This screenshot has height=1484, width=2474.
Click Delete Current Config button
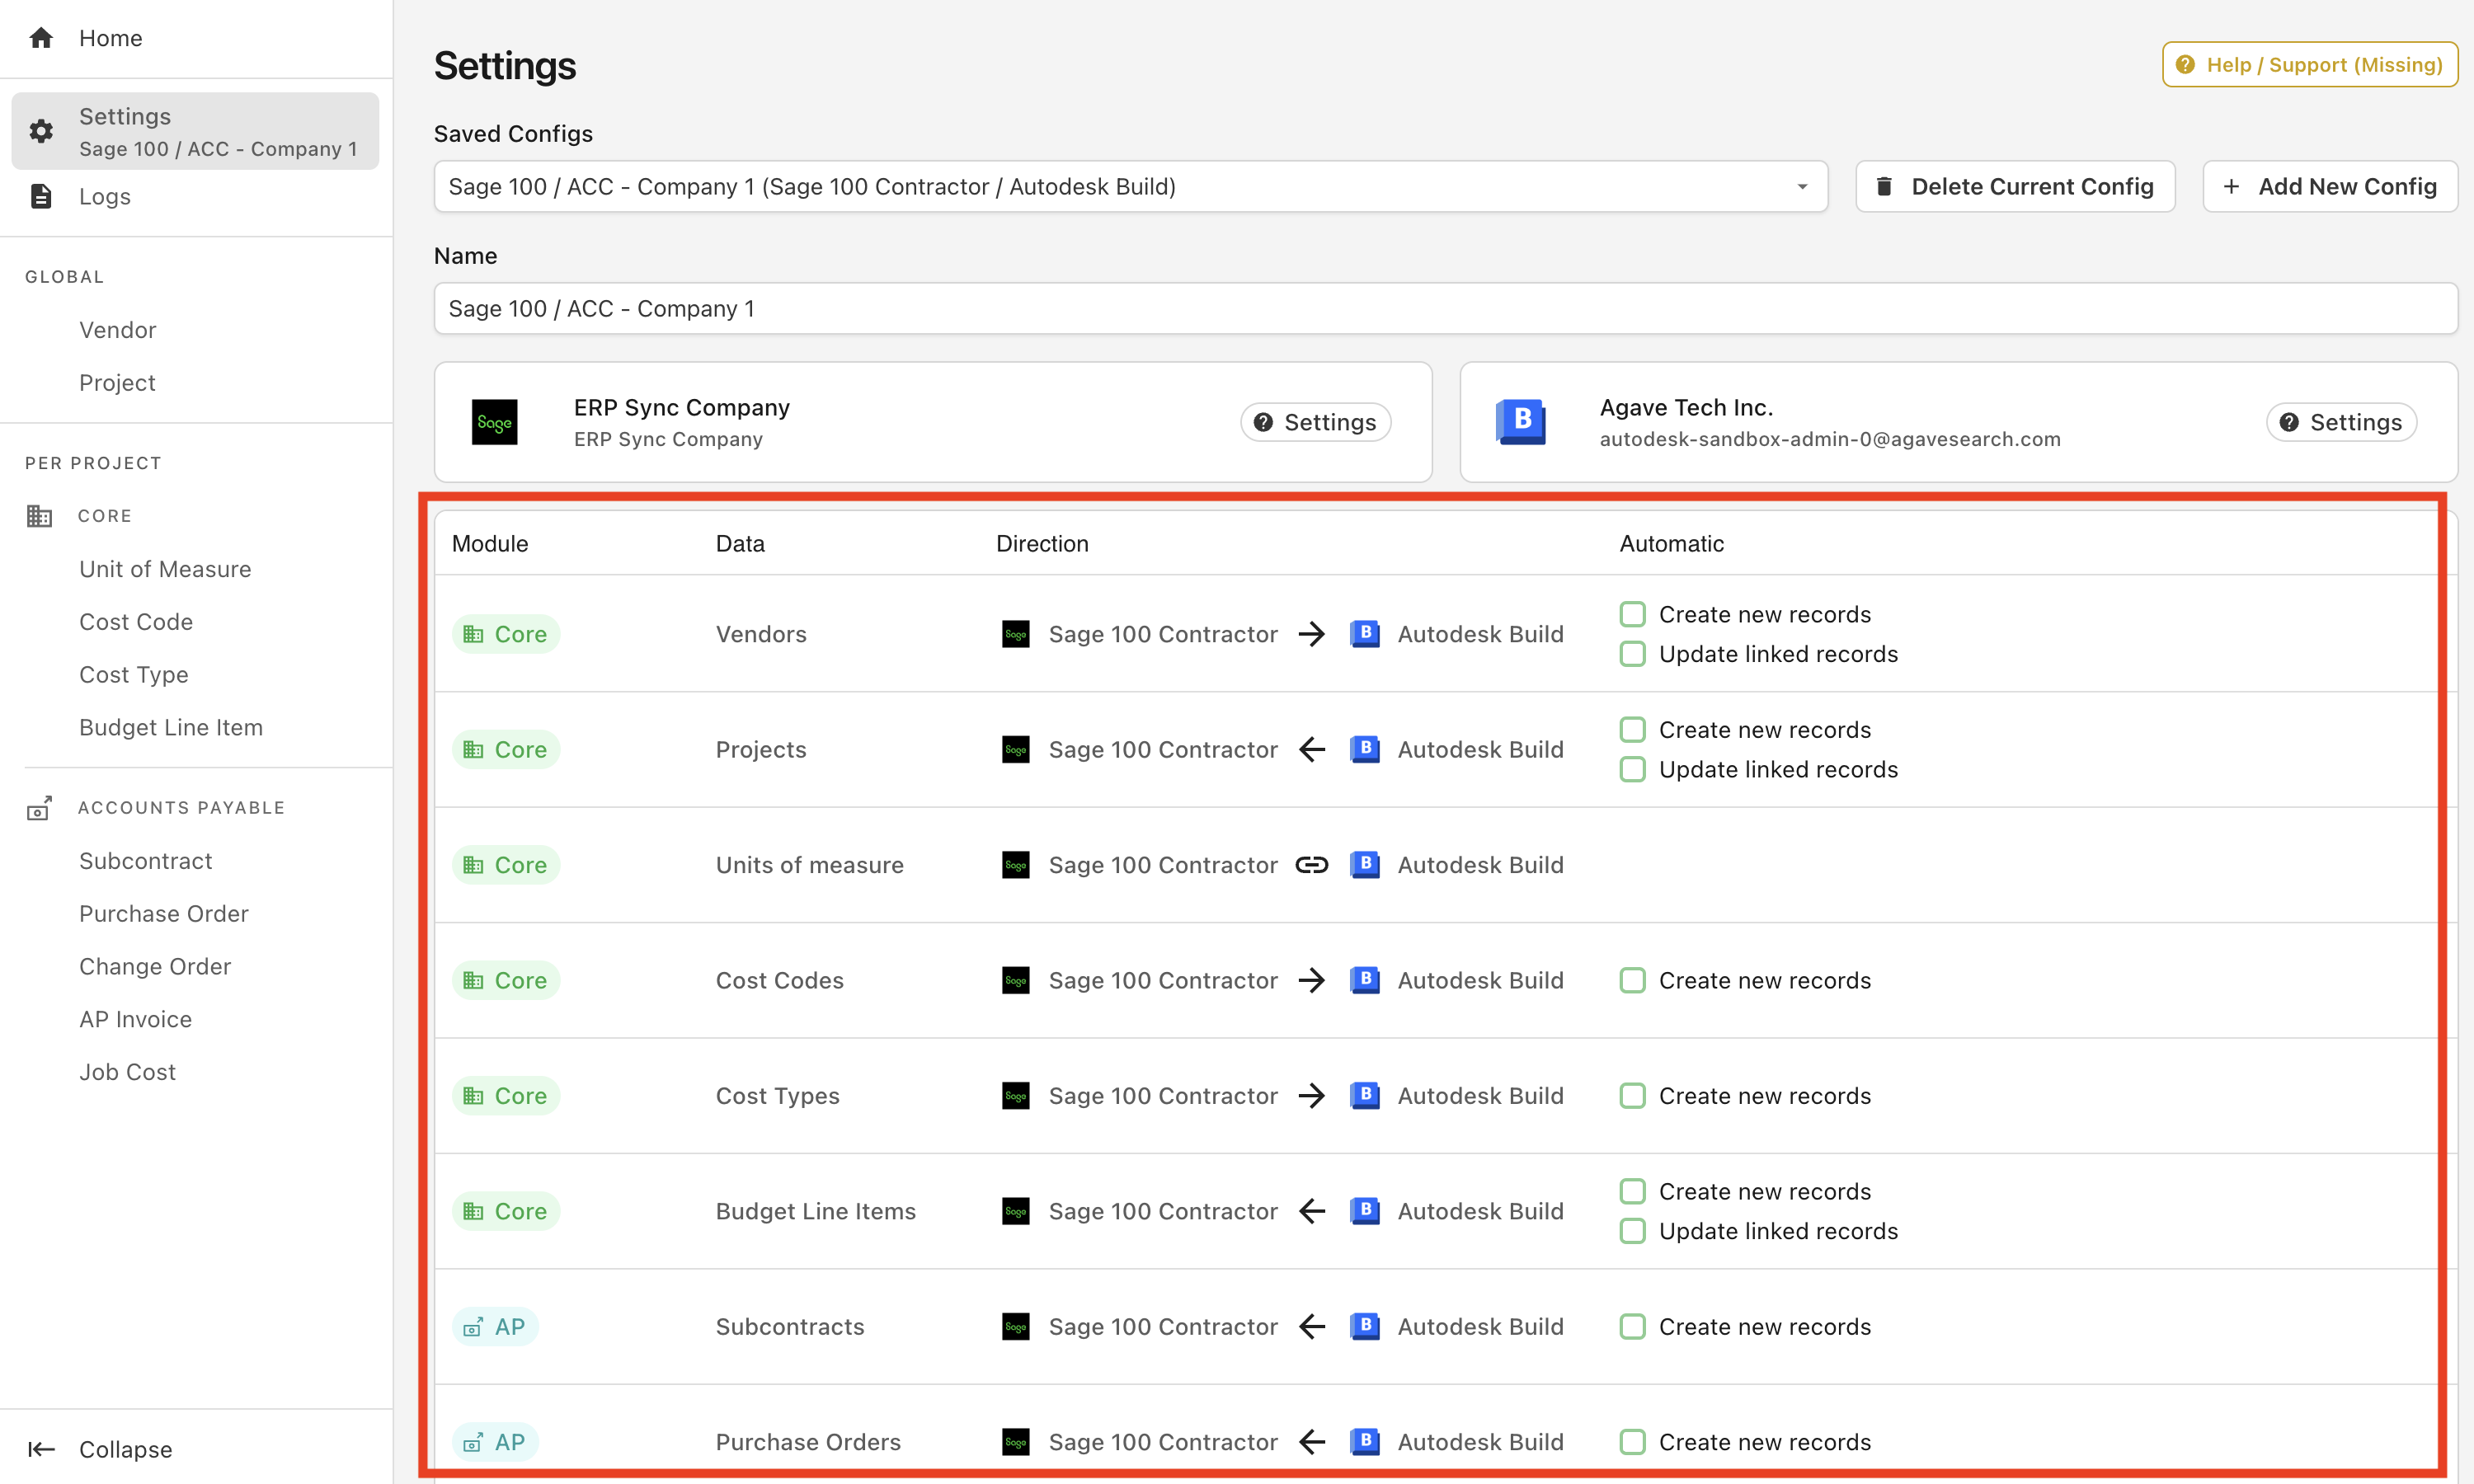click(2015, 186)
